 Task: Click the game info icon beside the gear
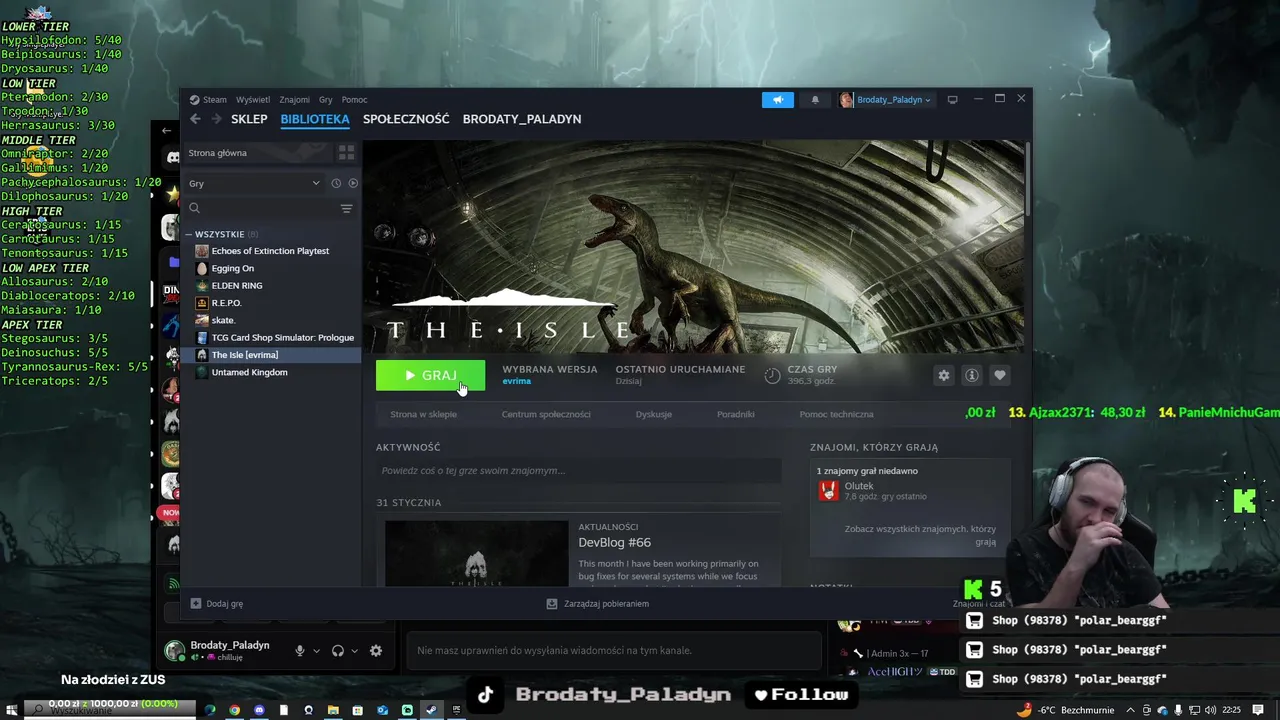click(x=971, y=375)
